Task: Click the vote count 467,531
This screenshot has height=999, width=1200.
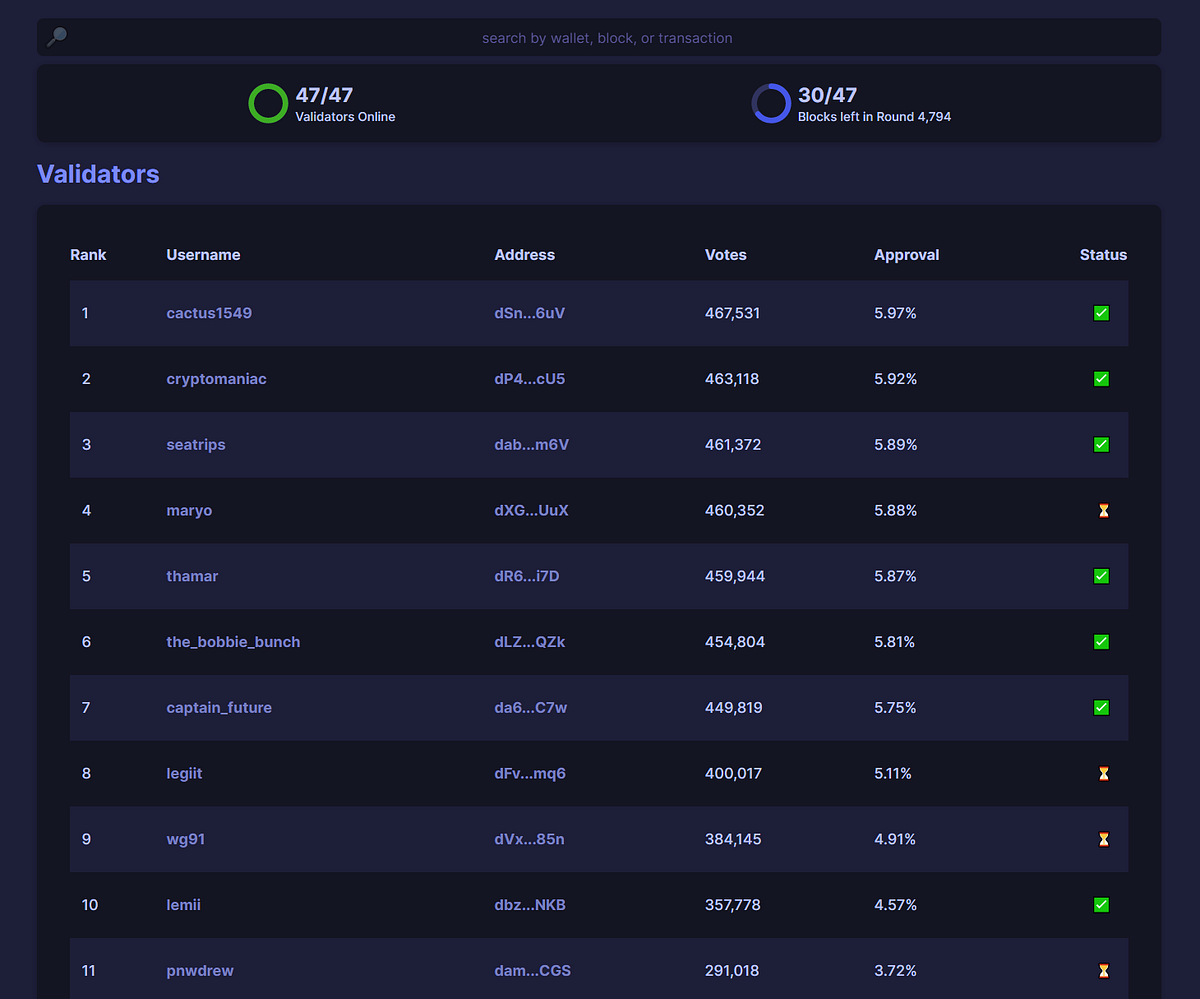Action: (732, 313)
